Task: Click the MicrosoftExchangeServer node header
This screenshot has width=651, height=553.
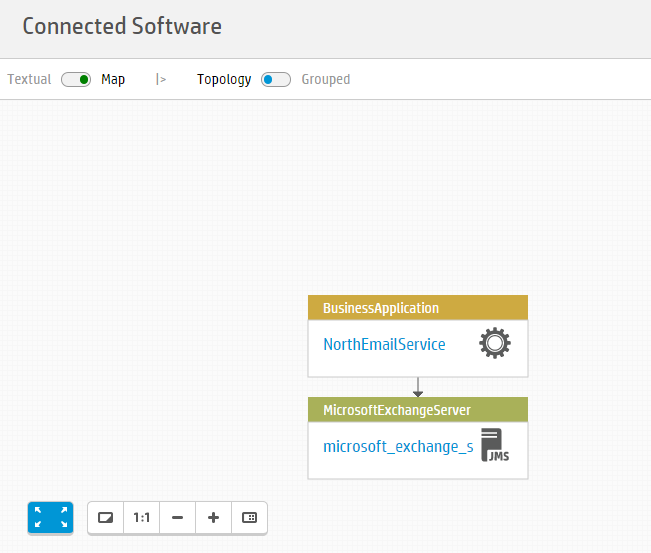Action: (418, 410)
